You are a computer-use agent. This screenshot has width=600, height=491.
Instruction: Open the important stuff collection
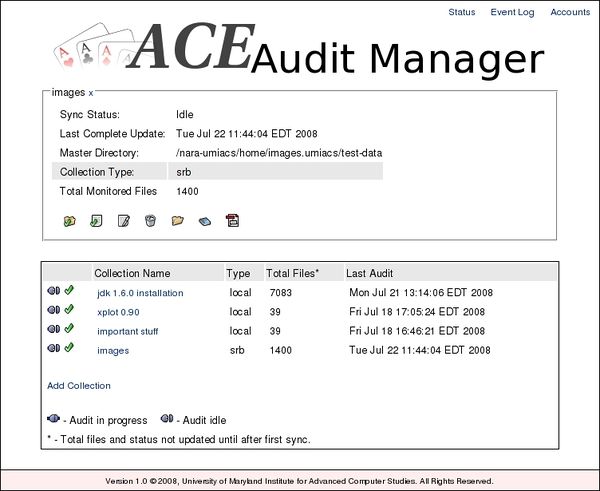(x=127, y=331)
